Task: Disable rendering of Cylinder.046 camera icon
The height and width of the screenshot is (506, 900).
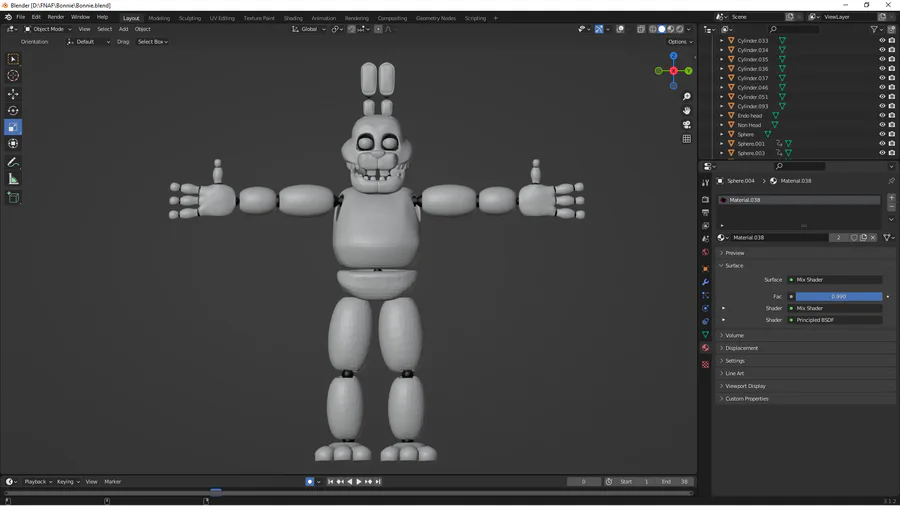Action: click(x=891, y=87)
